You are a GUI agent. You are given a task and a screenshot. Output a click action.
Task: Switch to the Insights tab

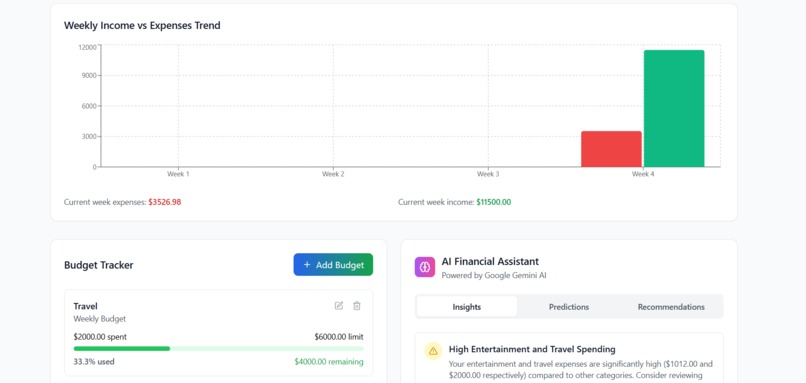tap(467, 307)
